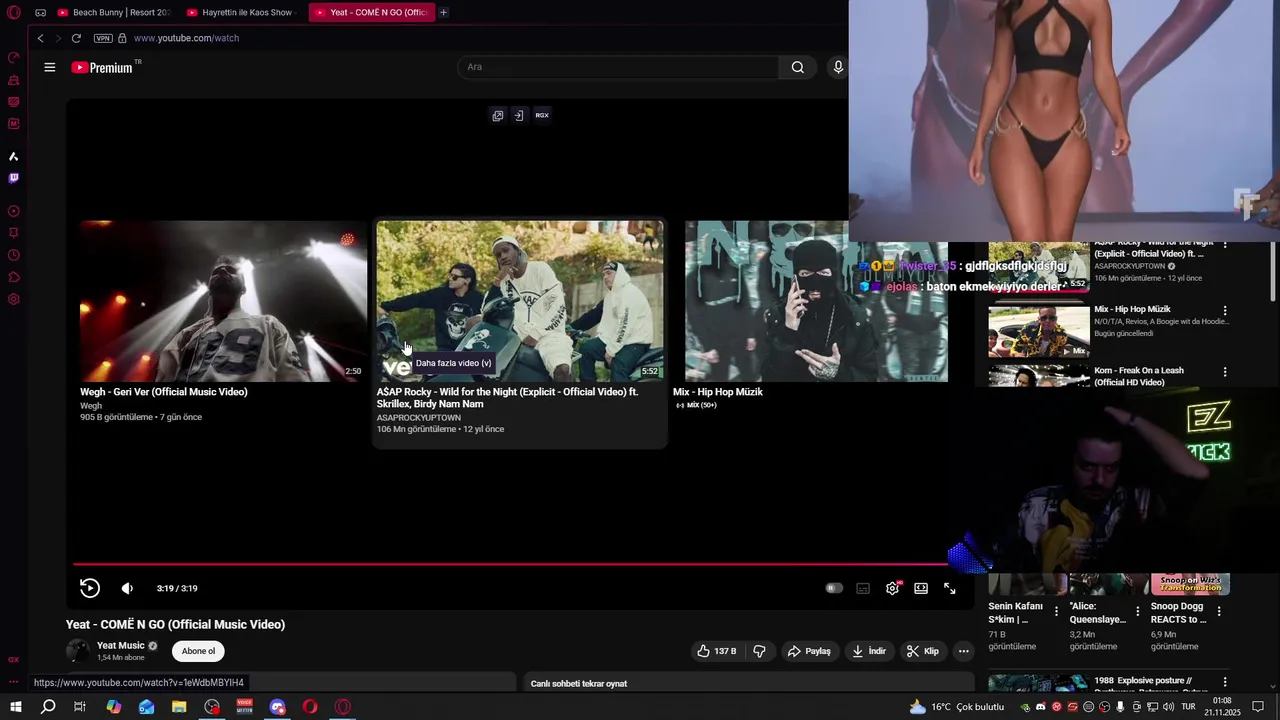Open Twitch in the Opera sidebar
This screenshot has width=1280, height=720.
(14, 178)
